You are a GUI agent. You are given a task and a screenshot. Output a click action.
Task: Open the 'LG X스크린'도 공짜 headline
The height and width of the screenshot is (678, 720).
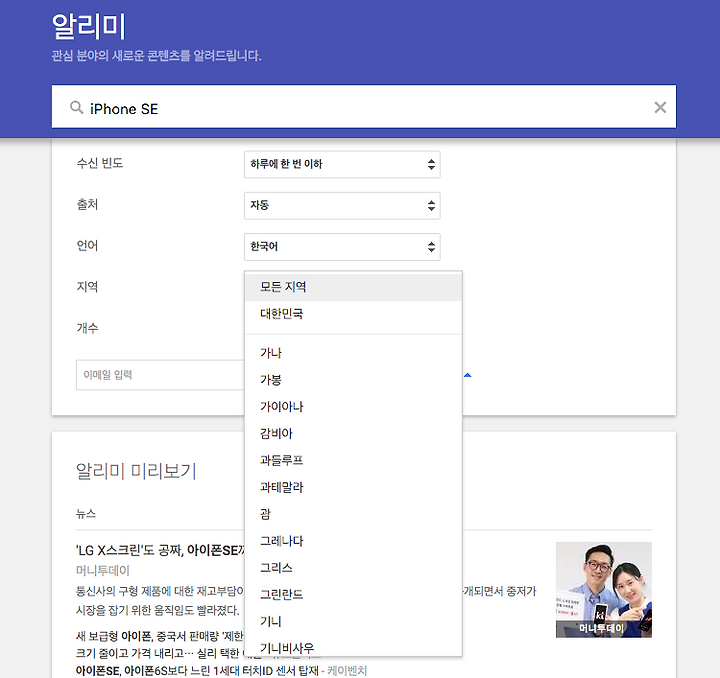161,550
